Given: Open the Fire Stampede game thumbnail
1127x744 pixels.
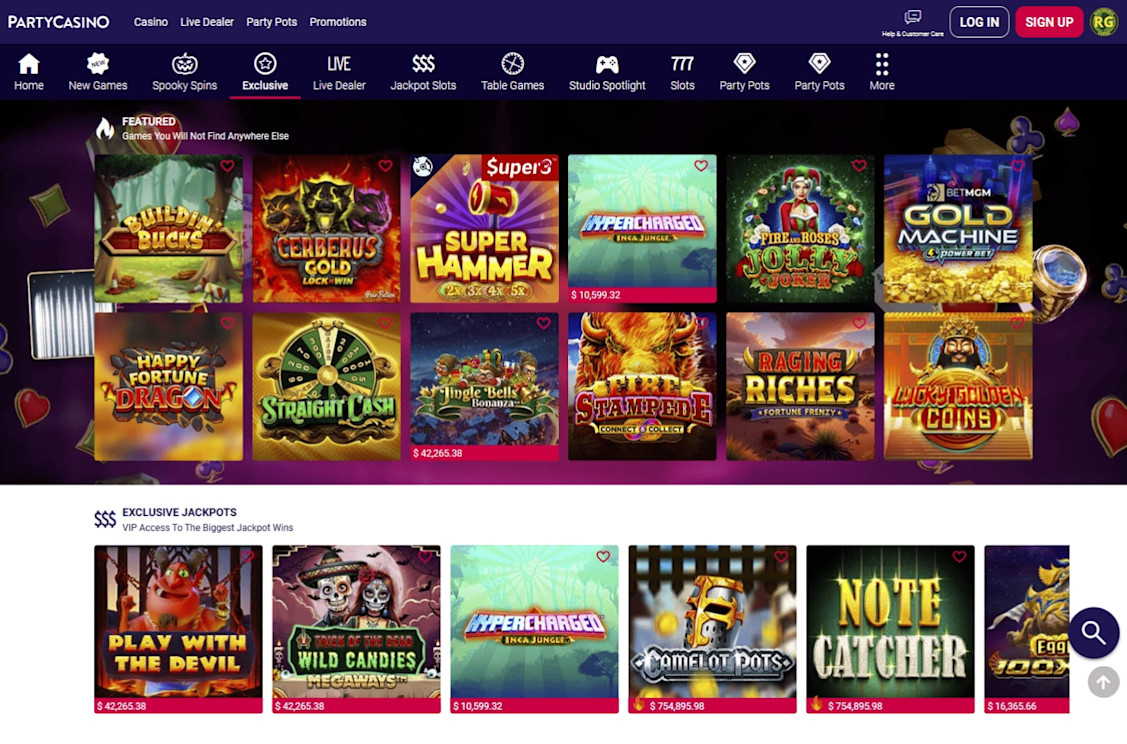Looking at the screenshot, I should [x=642, y=386].
